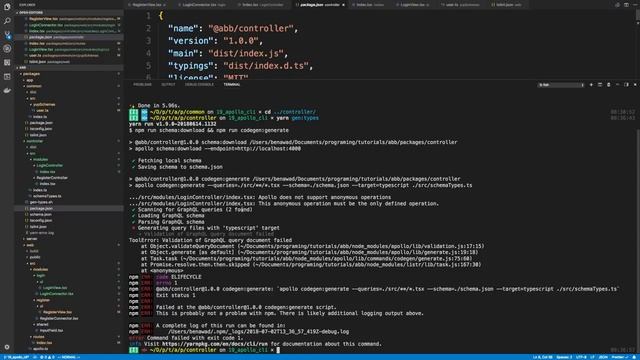Collapse the common folder

tap(34, 86)
